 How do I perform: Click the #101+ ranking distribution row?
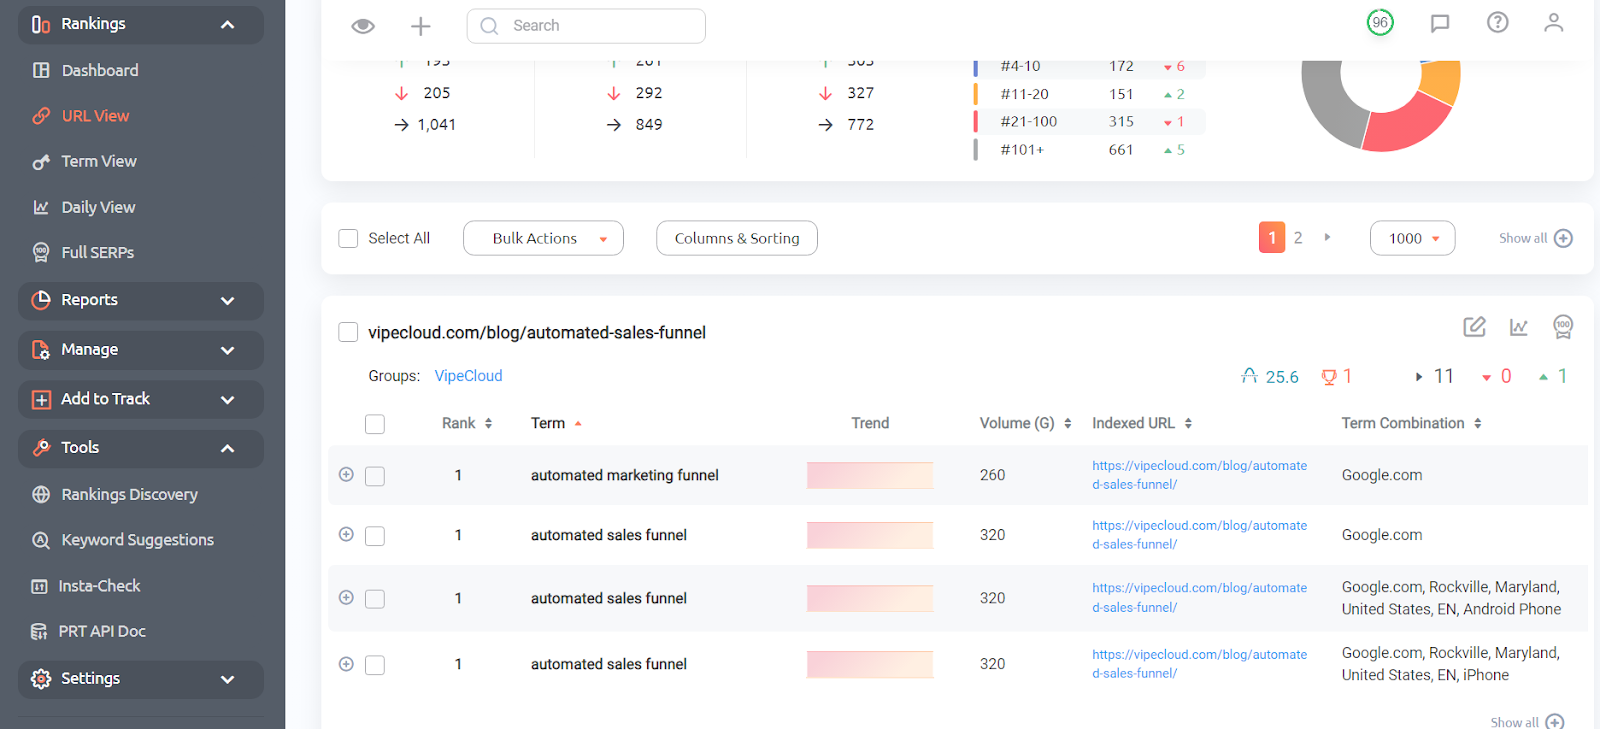point(1090,150)
